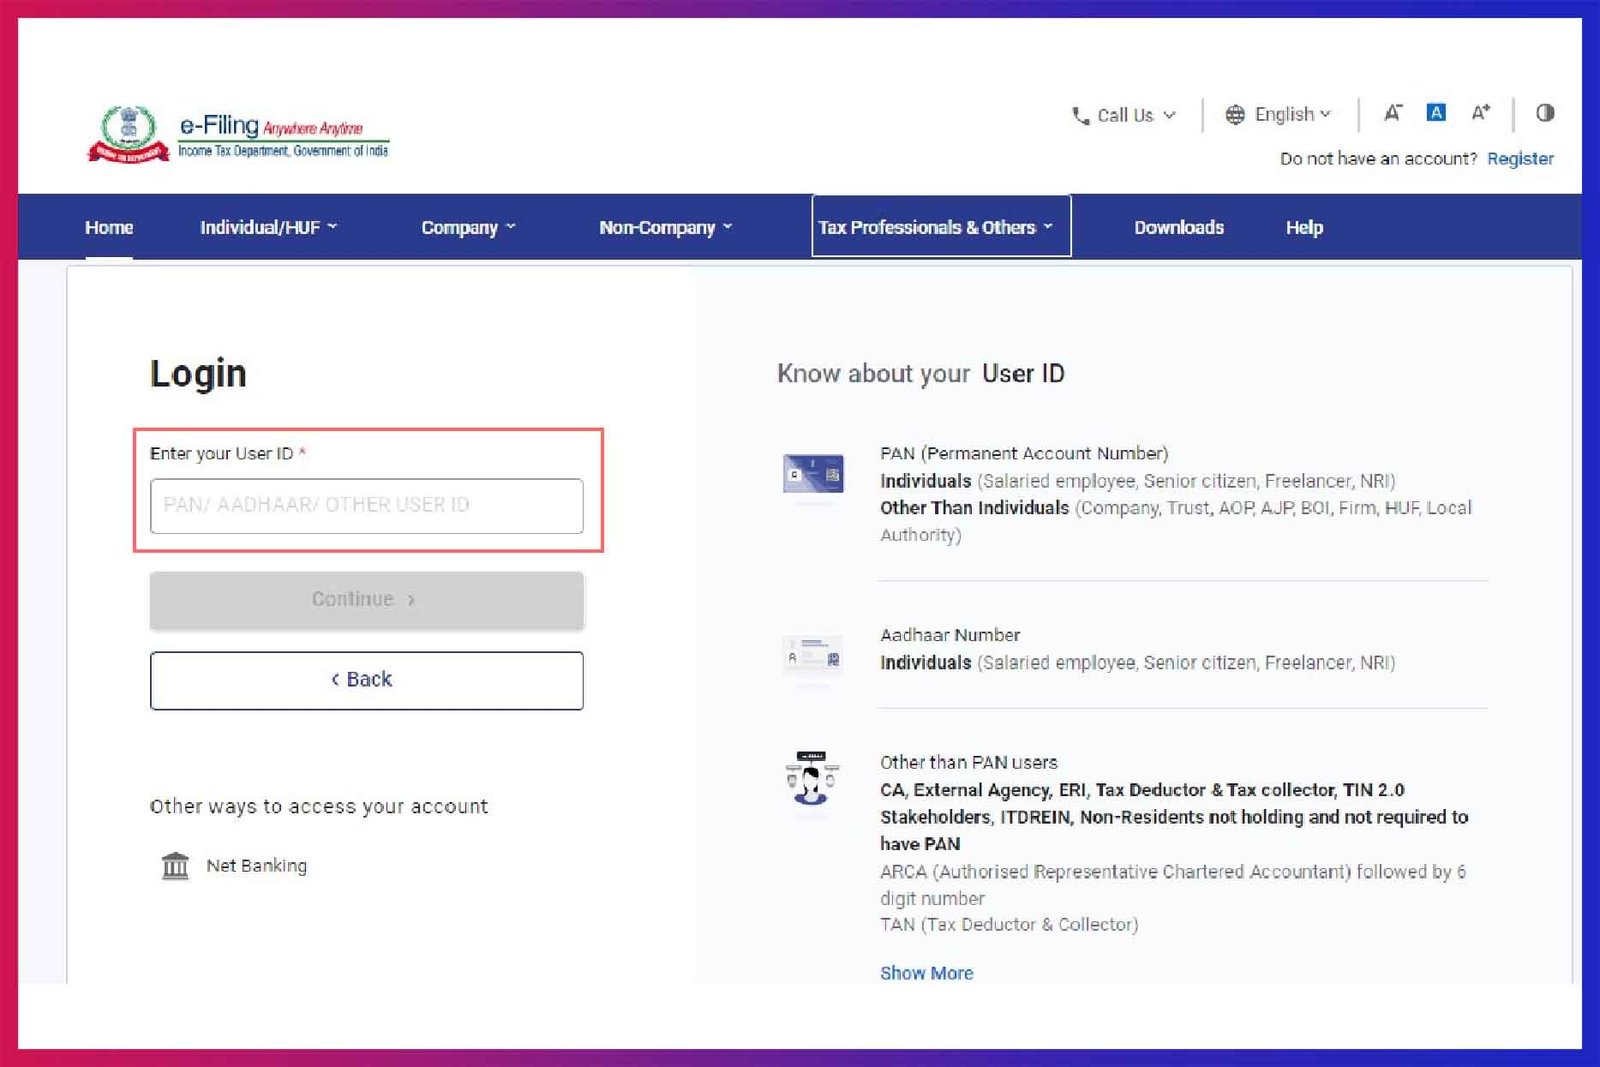Click the decrease font size icon
The height and width of the screenshot is (1067, 1600).
(1392, 113)
